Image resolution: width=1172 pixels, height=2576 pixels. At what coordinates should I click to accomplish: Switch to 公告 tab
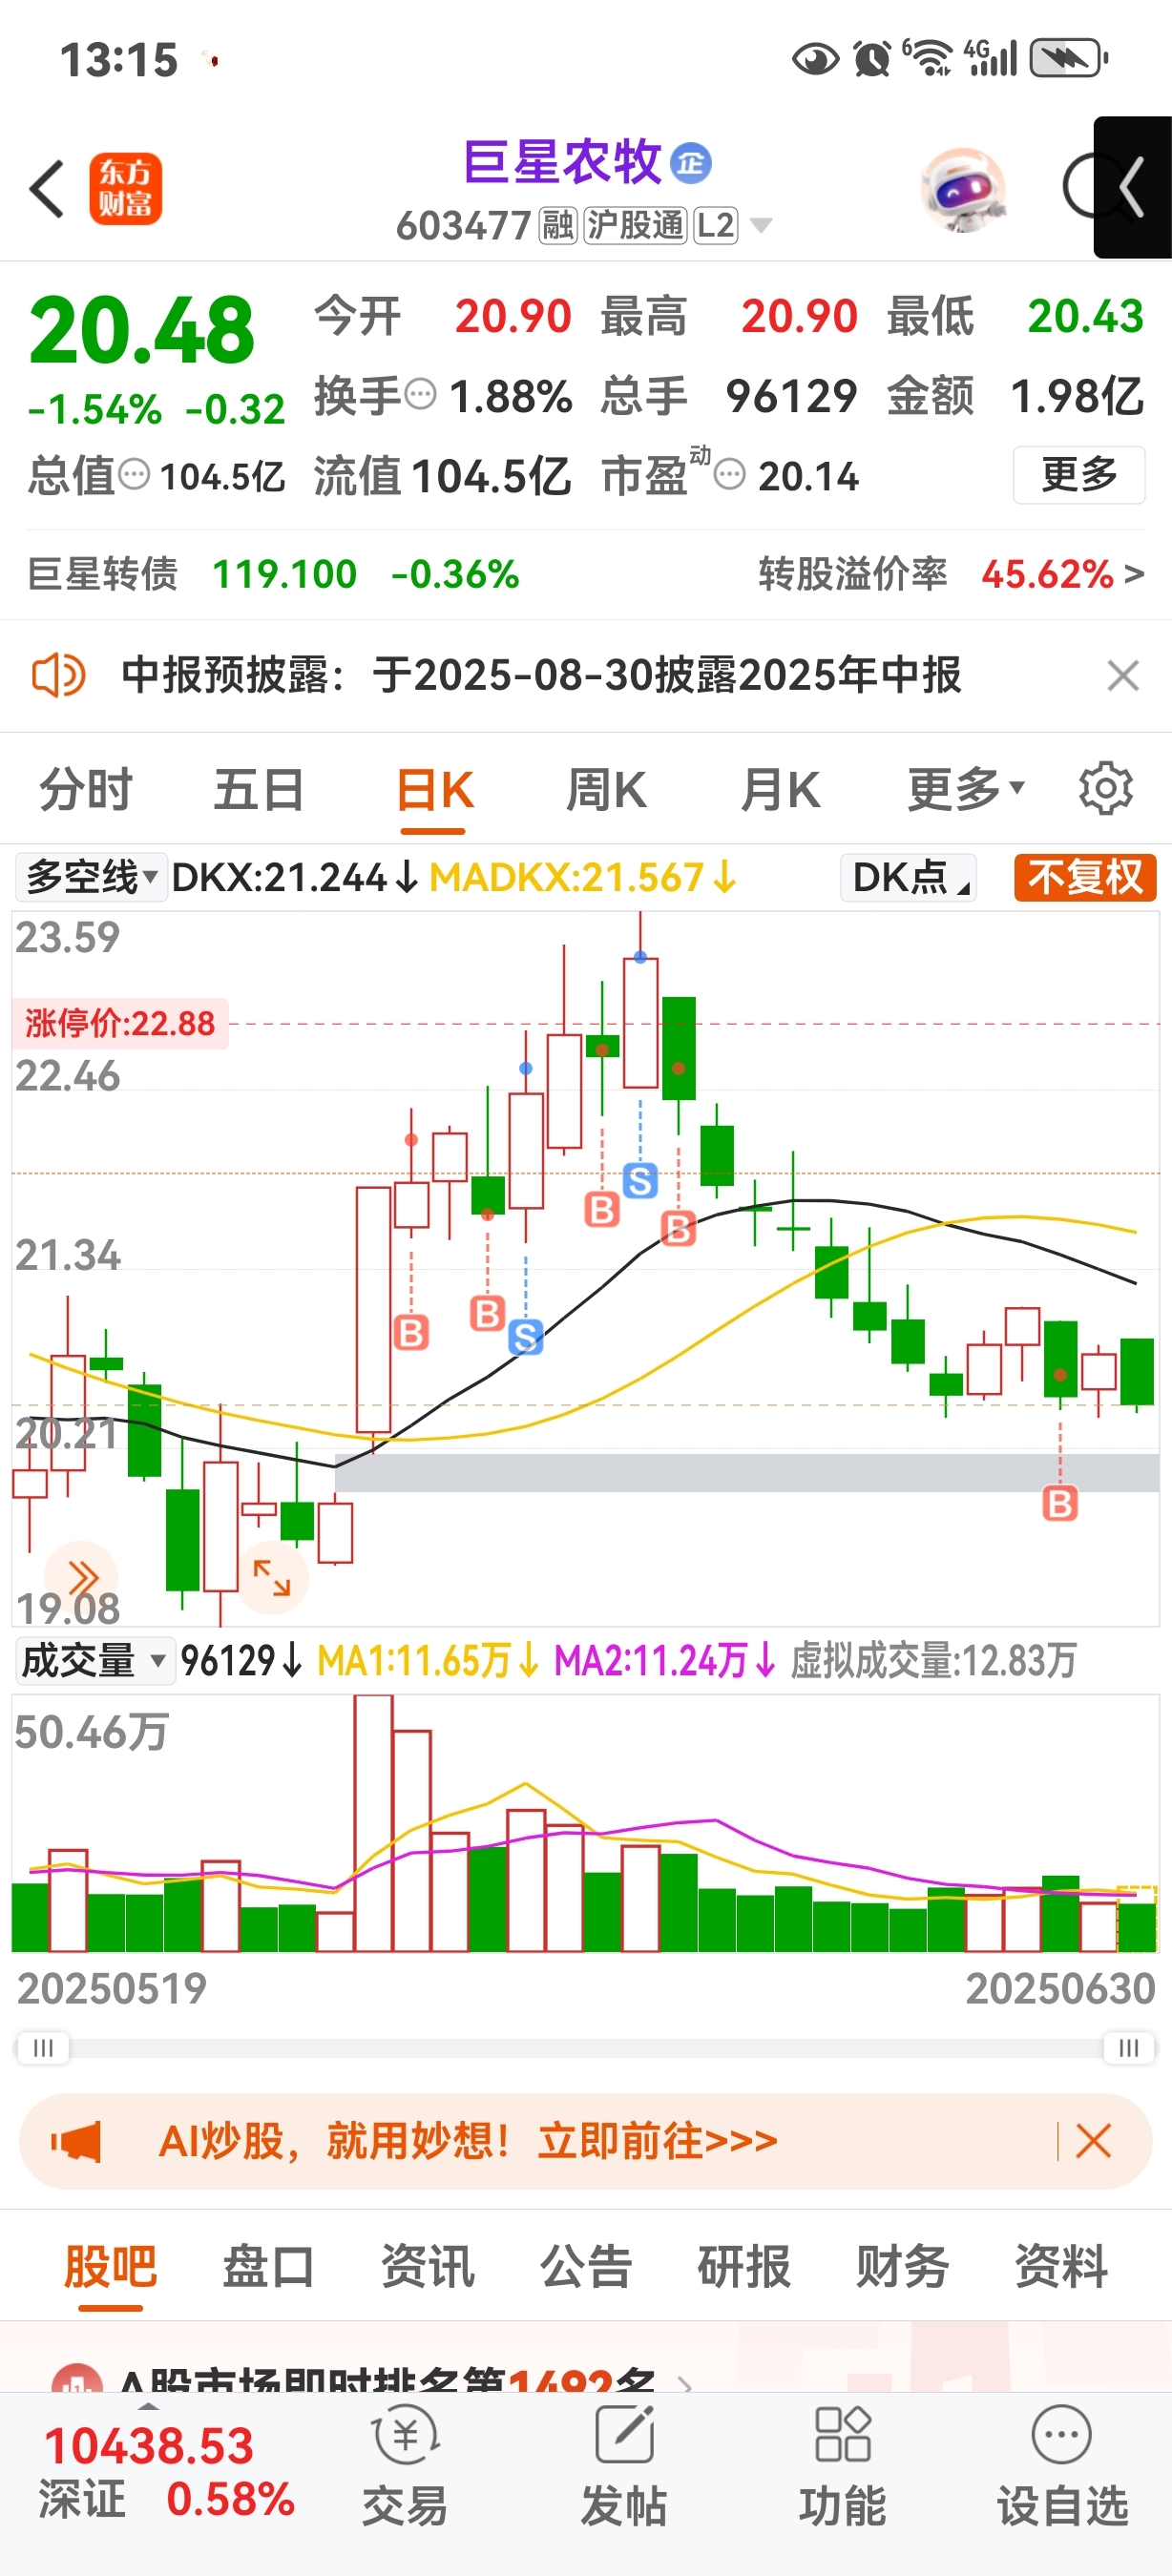tap(585, 2265)
